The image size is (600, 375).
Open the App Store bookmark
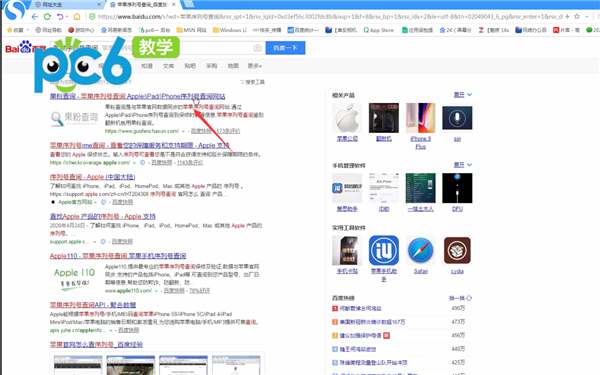click(378, 30)
